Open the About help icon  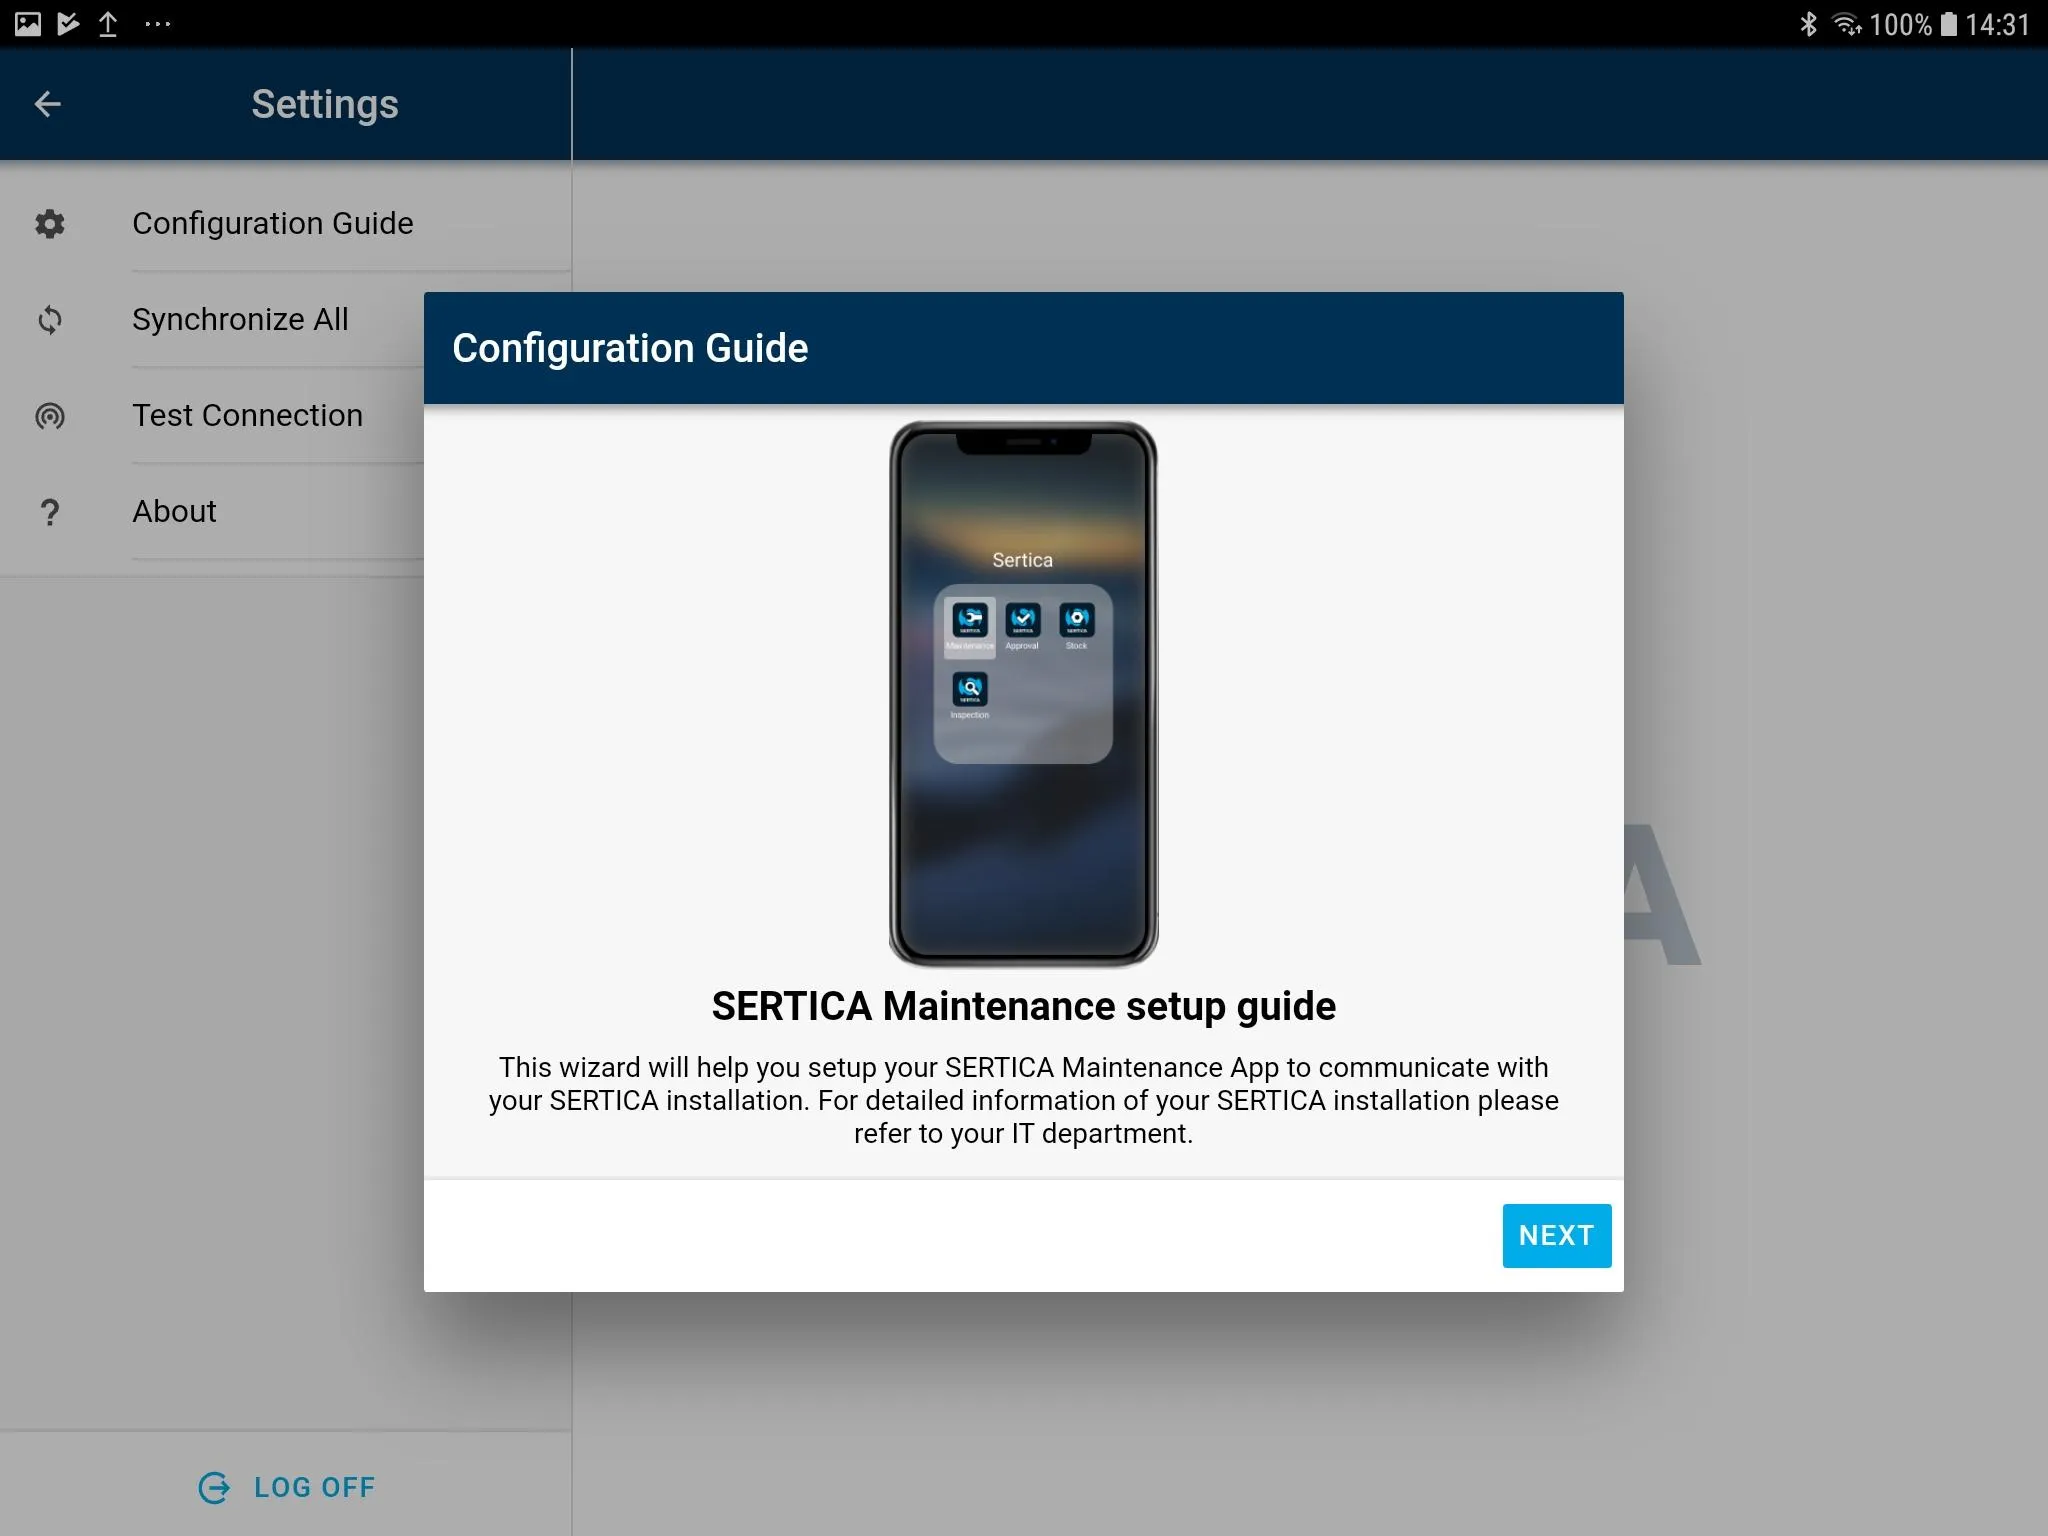point(48,511)
